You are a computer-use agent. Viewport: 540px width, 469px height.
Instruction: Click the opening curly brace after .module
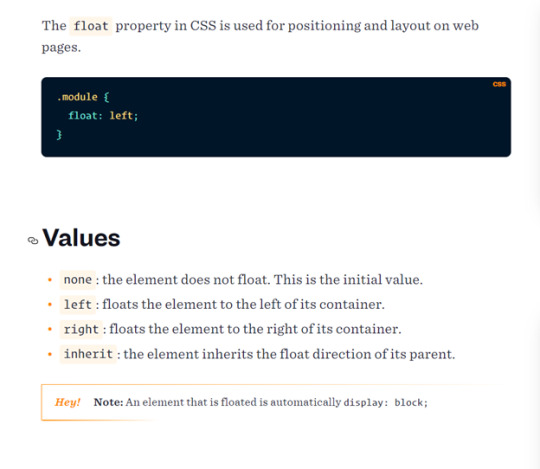[106, 97]
